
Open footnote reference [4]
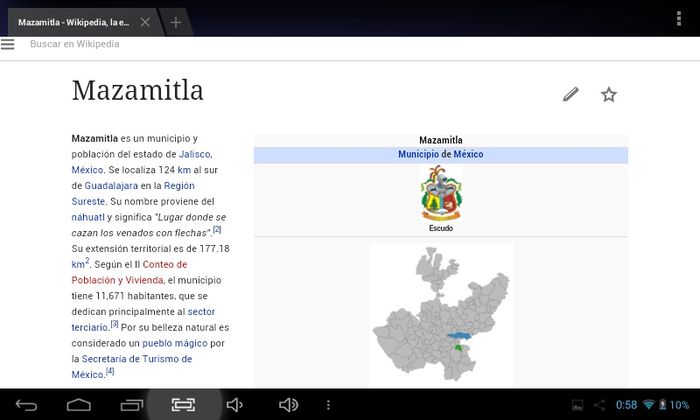[x=110, y=371]
